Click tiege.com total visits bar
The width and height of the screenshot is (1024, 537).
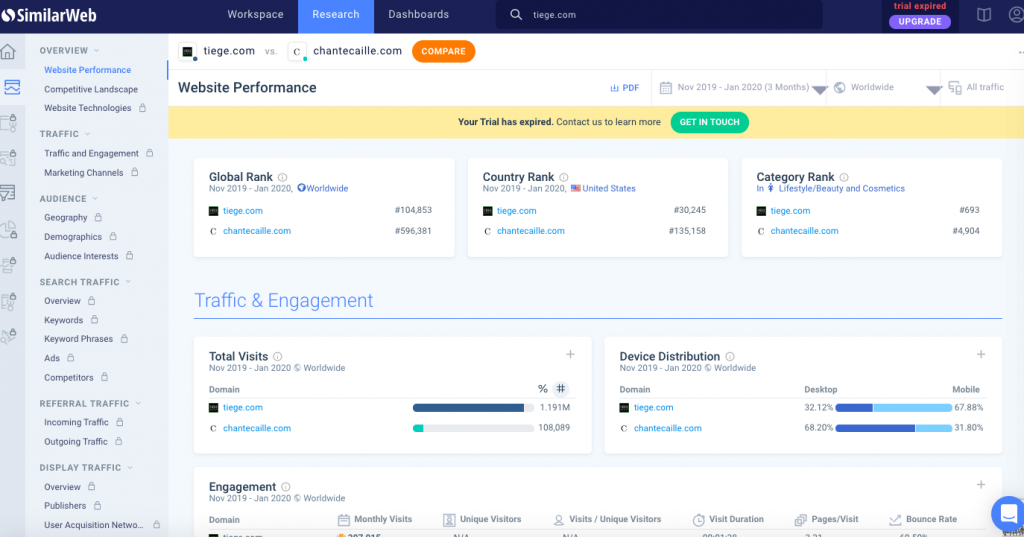pos(473,408)
